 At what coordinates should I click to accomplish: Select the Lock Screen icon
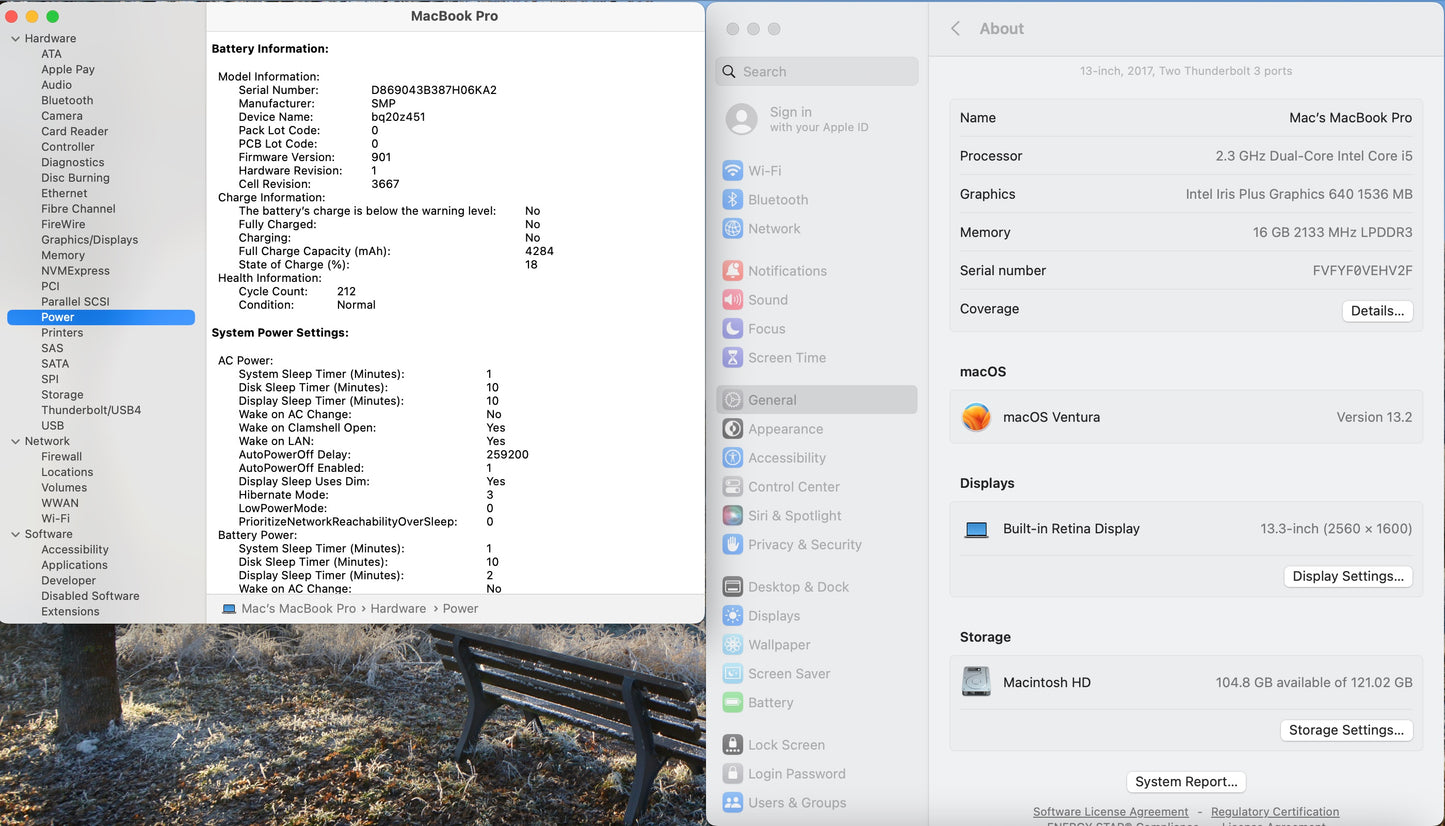click(733, 745)
